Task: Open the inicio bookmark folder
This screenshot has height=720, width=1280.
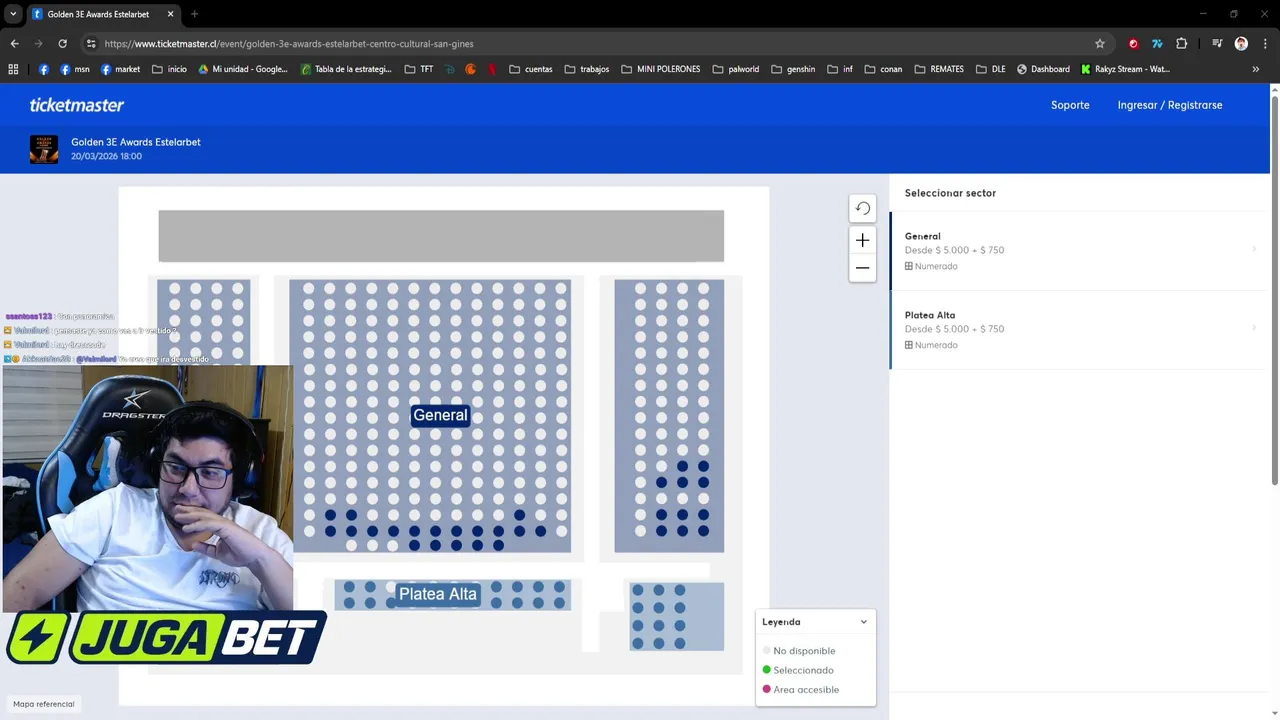Action: (169, 69)
